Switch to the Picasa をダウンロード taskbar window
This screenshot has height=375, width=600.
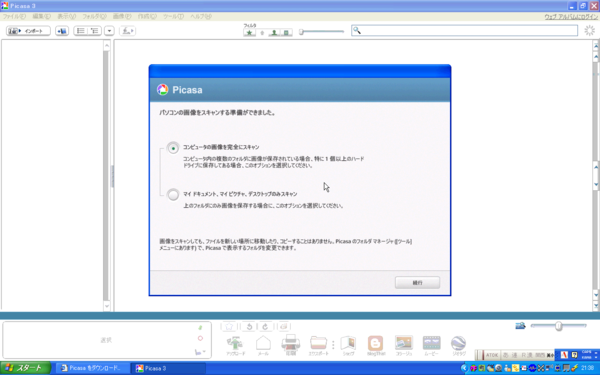tap(92, 368)
